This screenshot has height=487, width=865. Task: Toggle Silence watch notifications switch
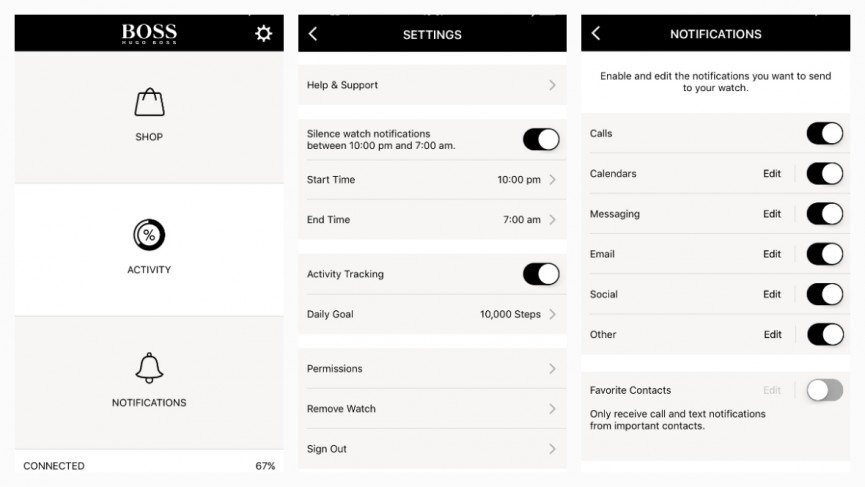(541, 139)
